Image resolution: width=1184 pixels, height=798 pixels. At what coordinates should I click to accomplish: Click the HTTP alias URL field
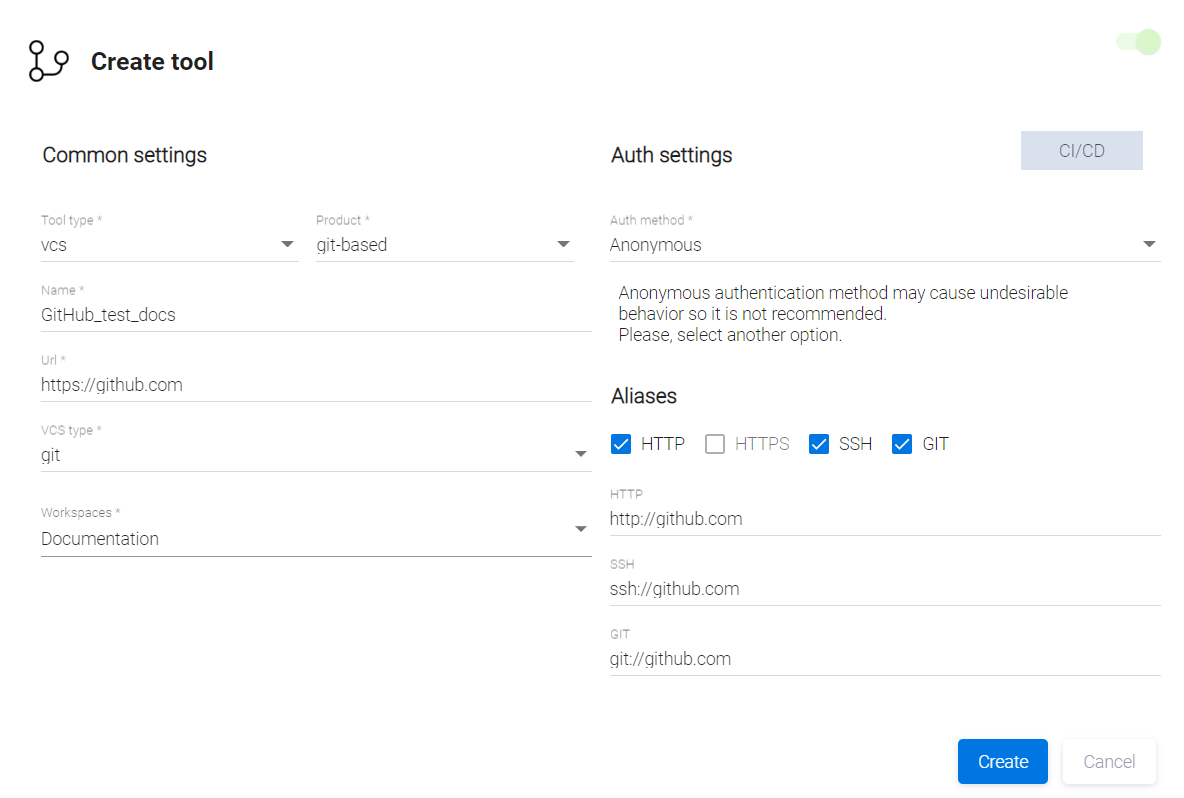pyautogui.click(x=884, y=519)
